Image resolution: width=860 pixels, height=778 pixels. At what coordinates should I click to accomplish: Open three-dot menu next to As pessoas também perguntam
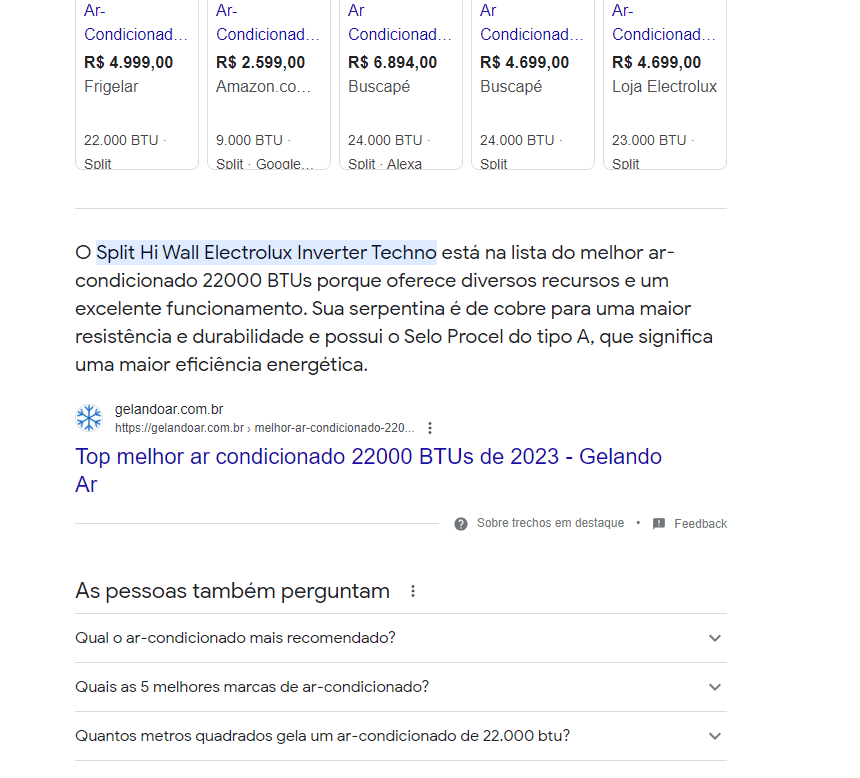pos(413,591)
